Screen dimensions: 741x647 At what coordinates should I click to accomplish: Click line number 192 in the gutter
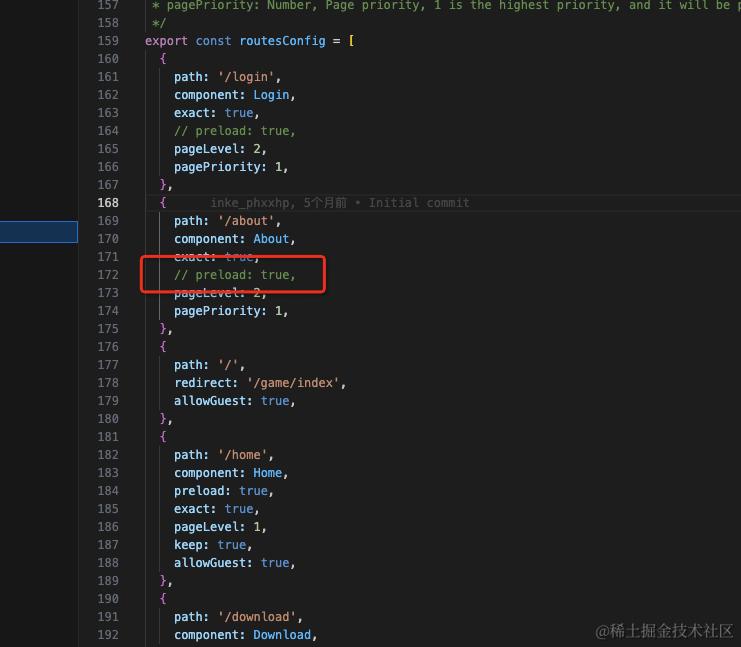click(x=108, y=635)
